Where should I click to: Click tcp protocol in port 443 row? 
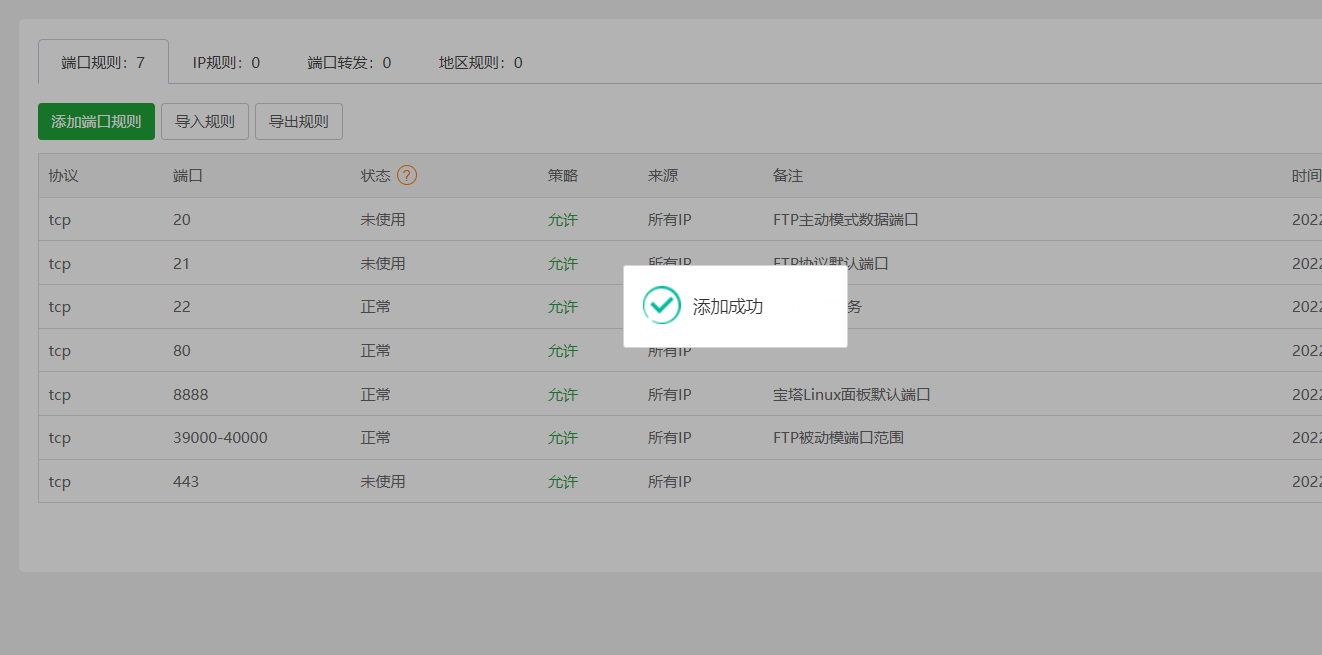pyautogui.click(x=60, y=482)
